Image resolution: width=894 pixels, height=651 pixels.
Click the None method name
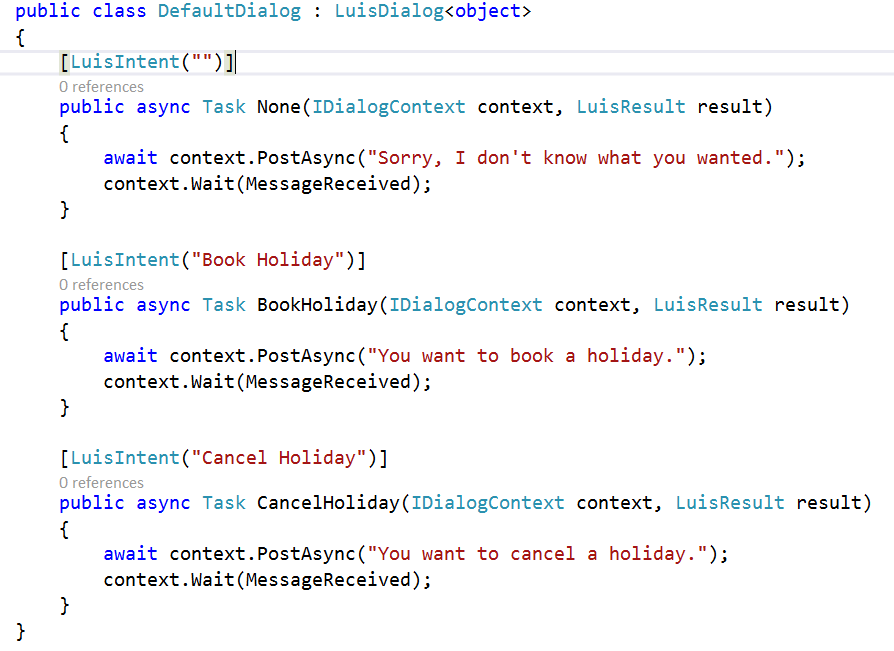[x=278, y=107]
